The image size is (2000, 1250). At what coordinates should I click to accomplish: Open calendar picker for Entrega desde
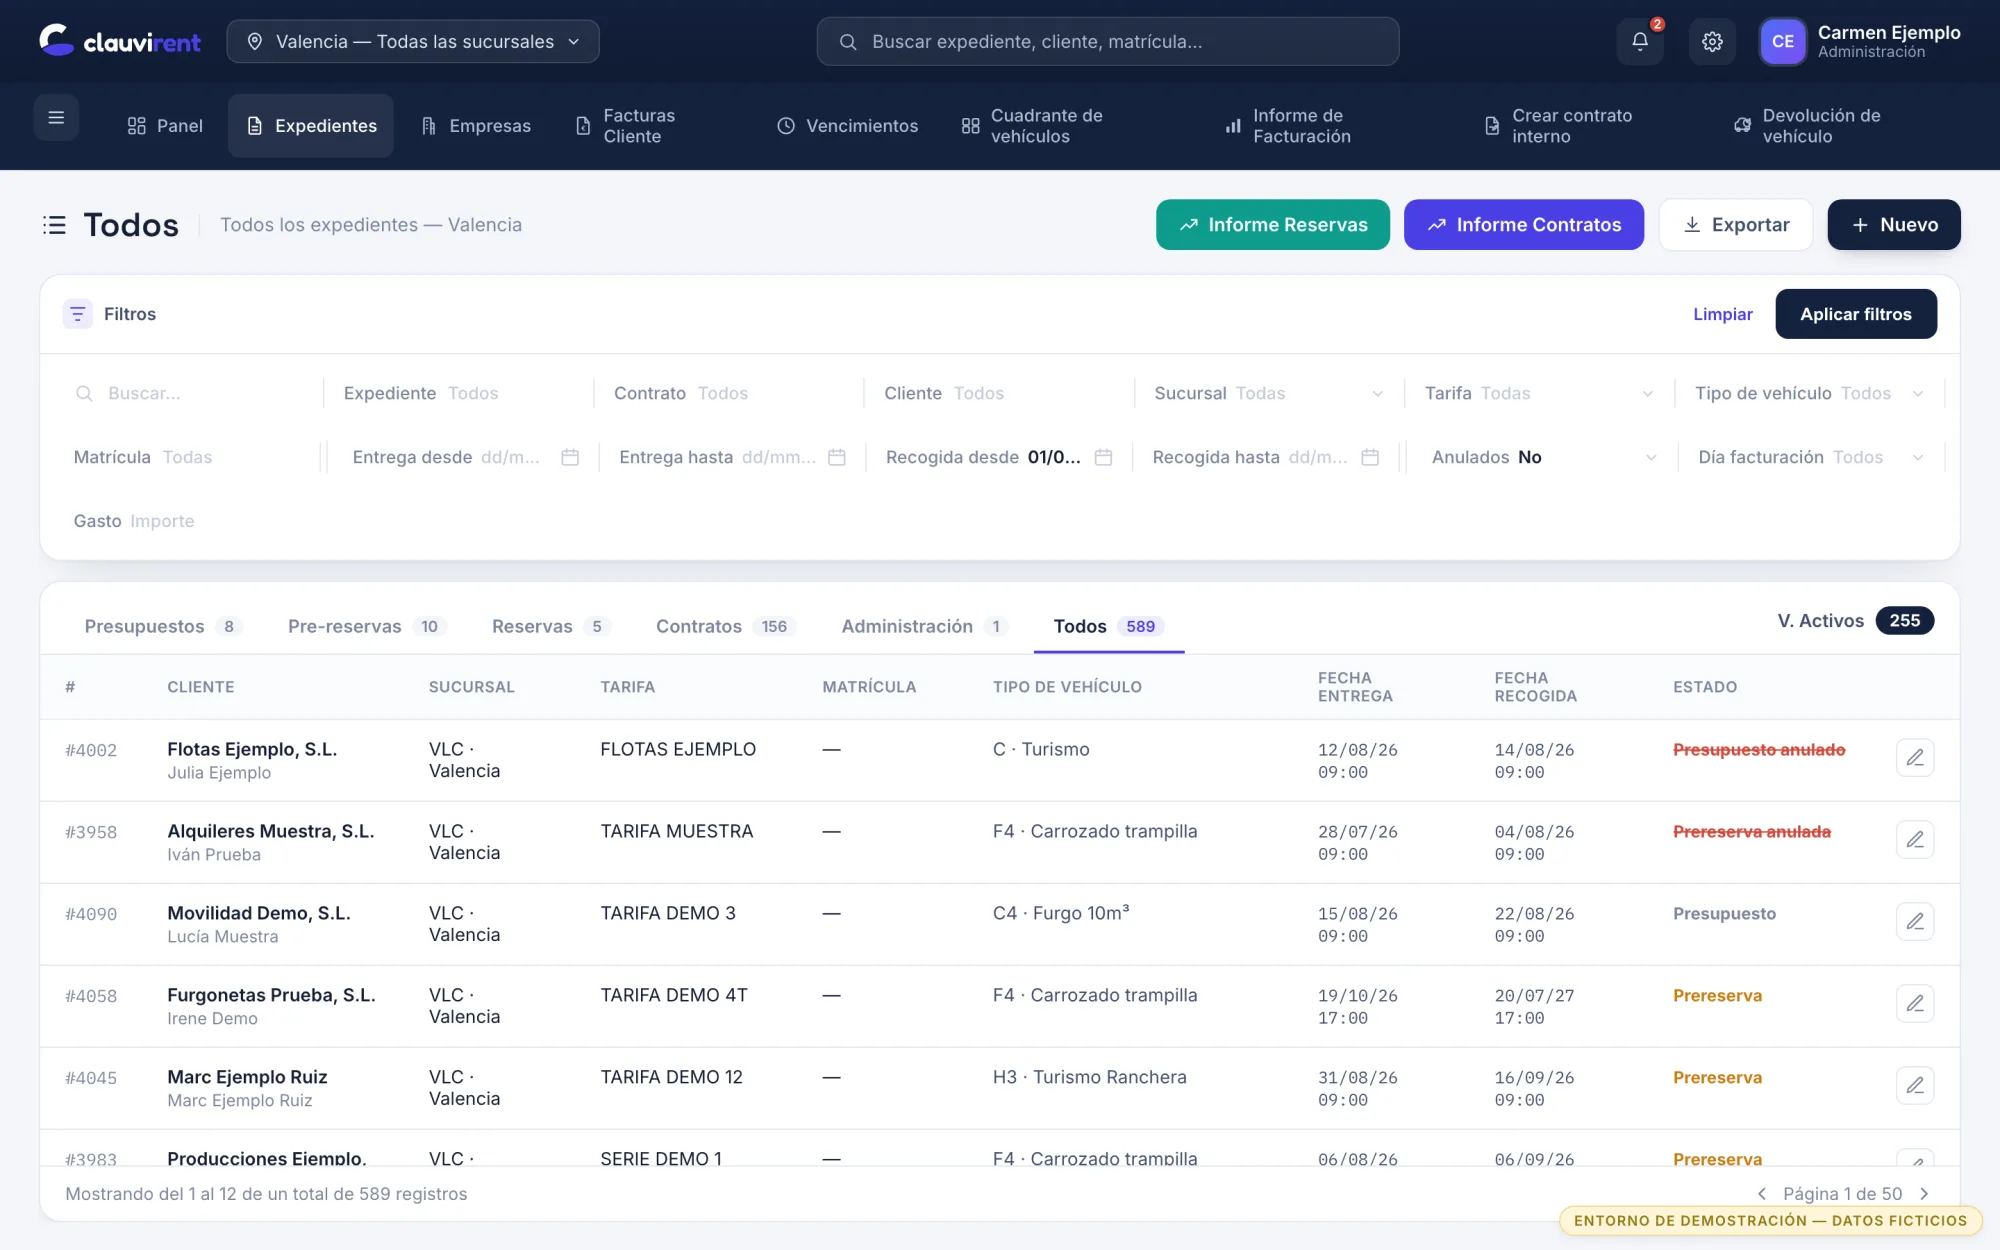(x=570, y=457)
